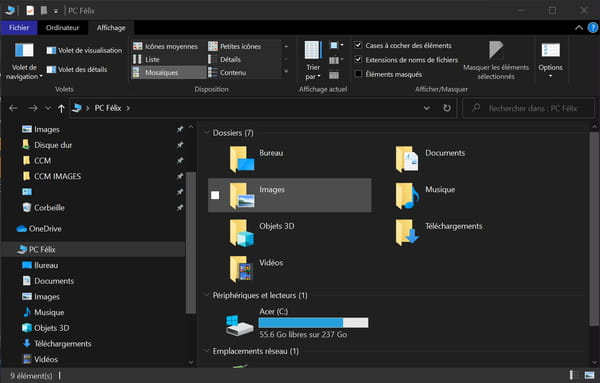The width and height of the screenshot is (600, 383).
Task: Open the Fichier menu
Action: 19,28
